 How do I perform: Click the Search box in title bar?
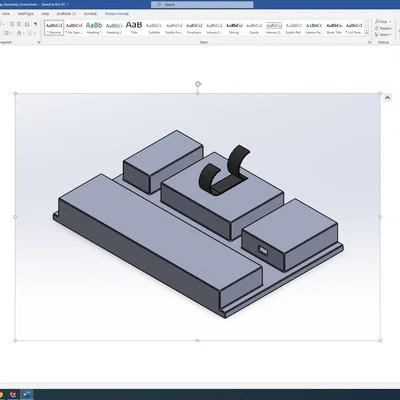[x=202, y=4]
